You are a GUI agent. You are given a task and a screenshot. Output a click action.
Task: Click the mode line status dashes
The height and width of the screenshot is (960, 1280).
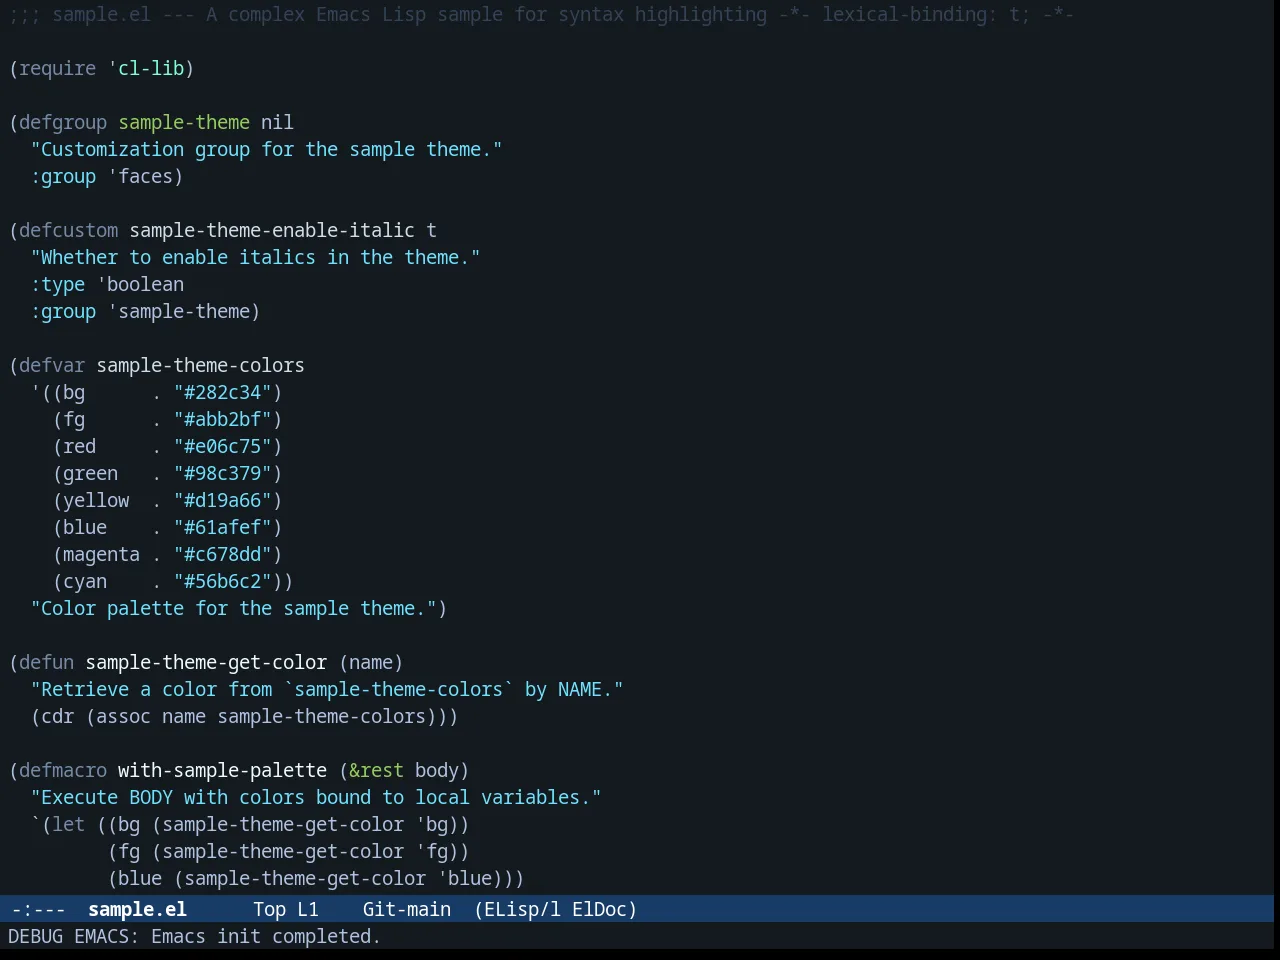pos(38,909)
